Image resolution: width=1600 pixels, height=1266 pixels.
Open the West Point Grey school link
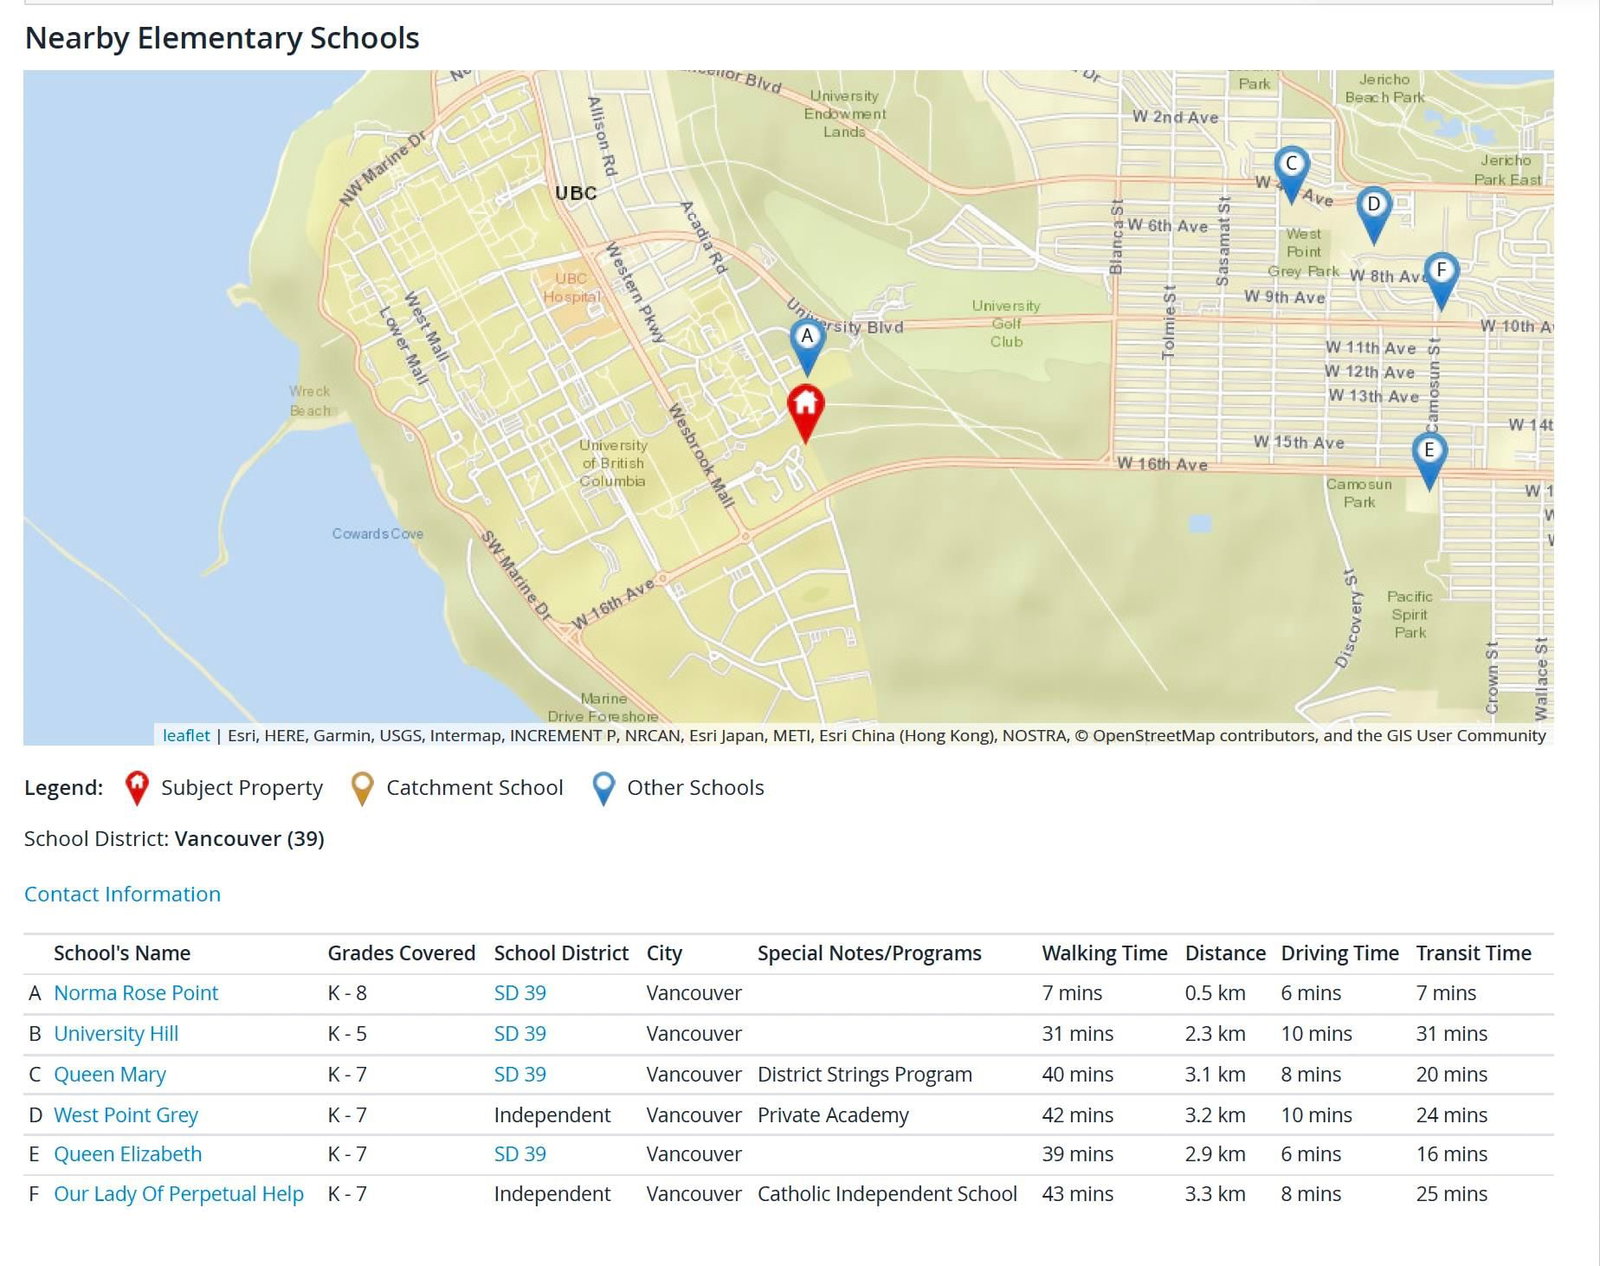coord(126,1115)
